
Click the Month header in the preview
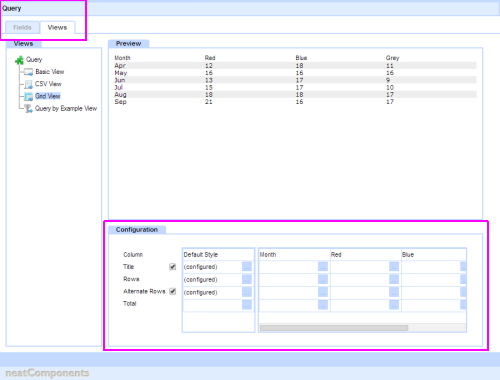click(x=122, y=58)
